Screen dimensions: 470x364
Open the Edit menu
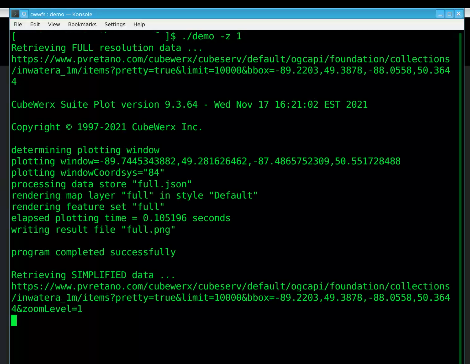(35, 24)
